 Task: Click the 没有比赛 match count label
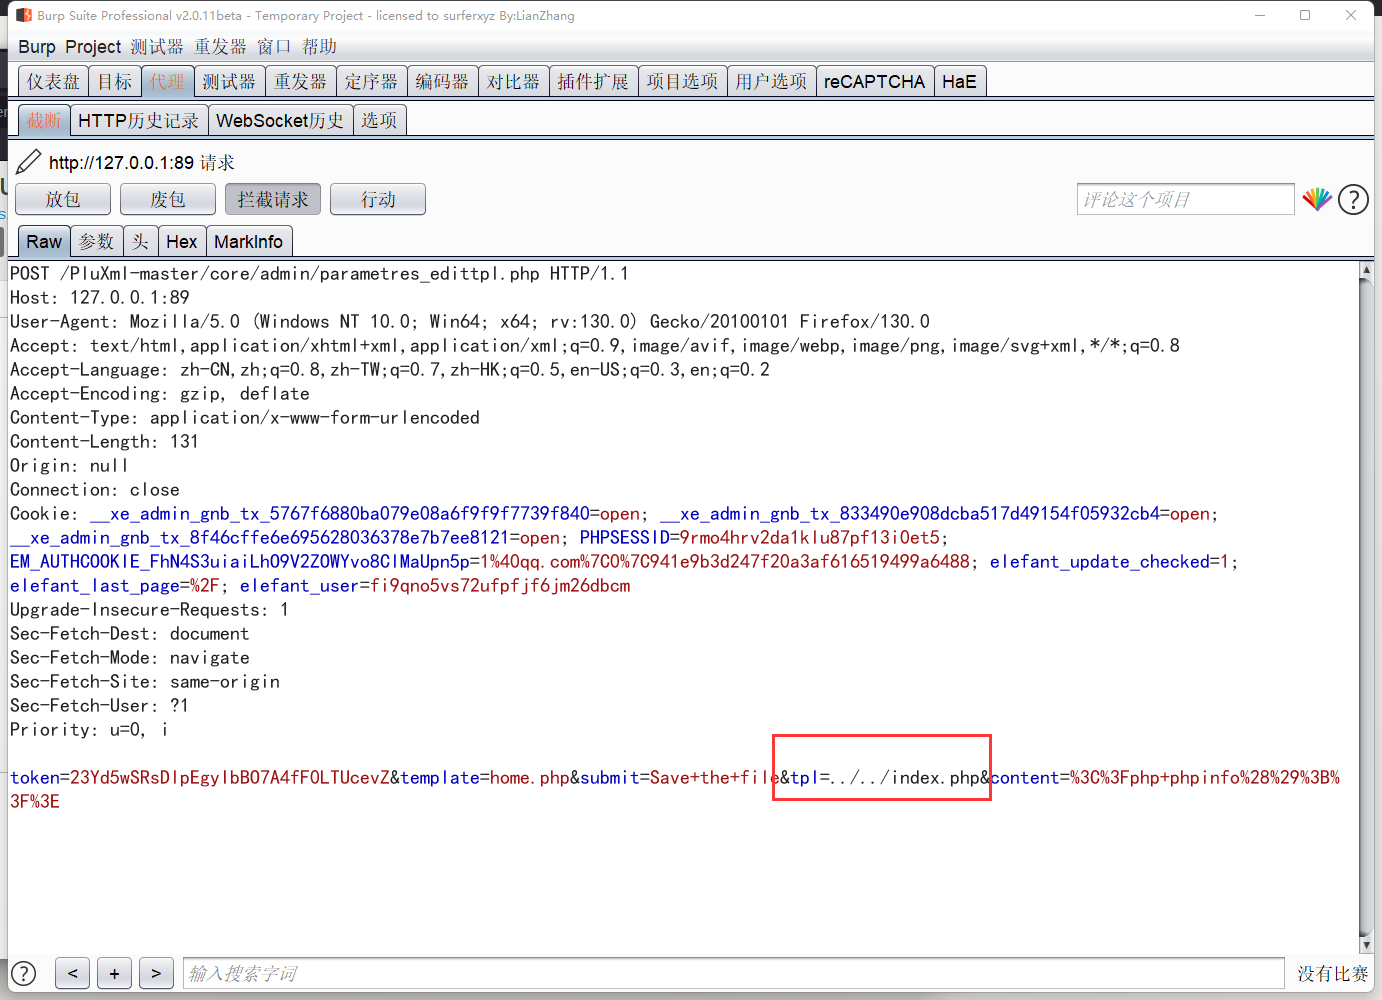pyautogui.click(x=1332, y=973)
